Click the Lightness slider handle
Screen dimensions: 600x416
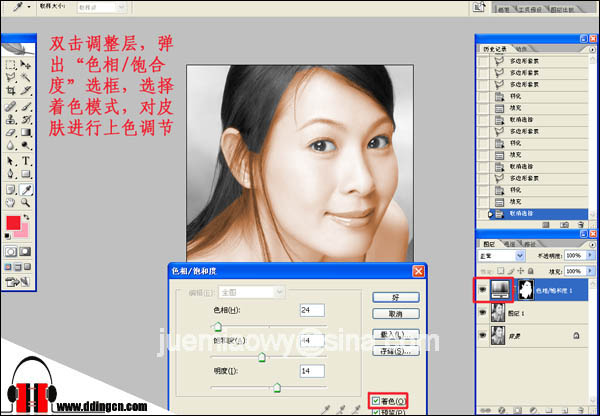[277, 387]
